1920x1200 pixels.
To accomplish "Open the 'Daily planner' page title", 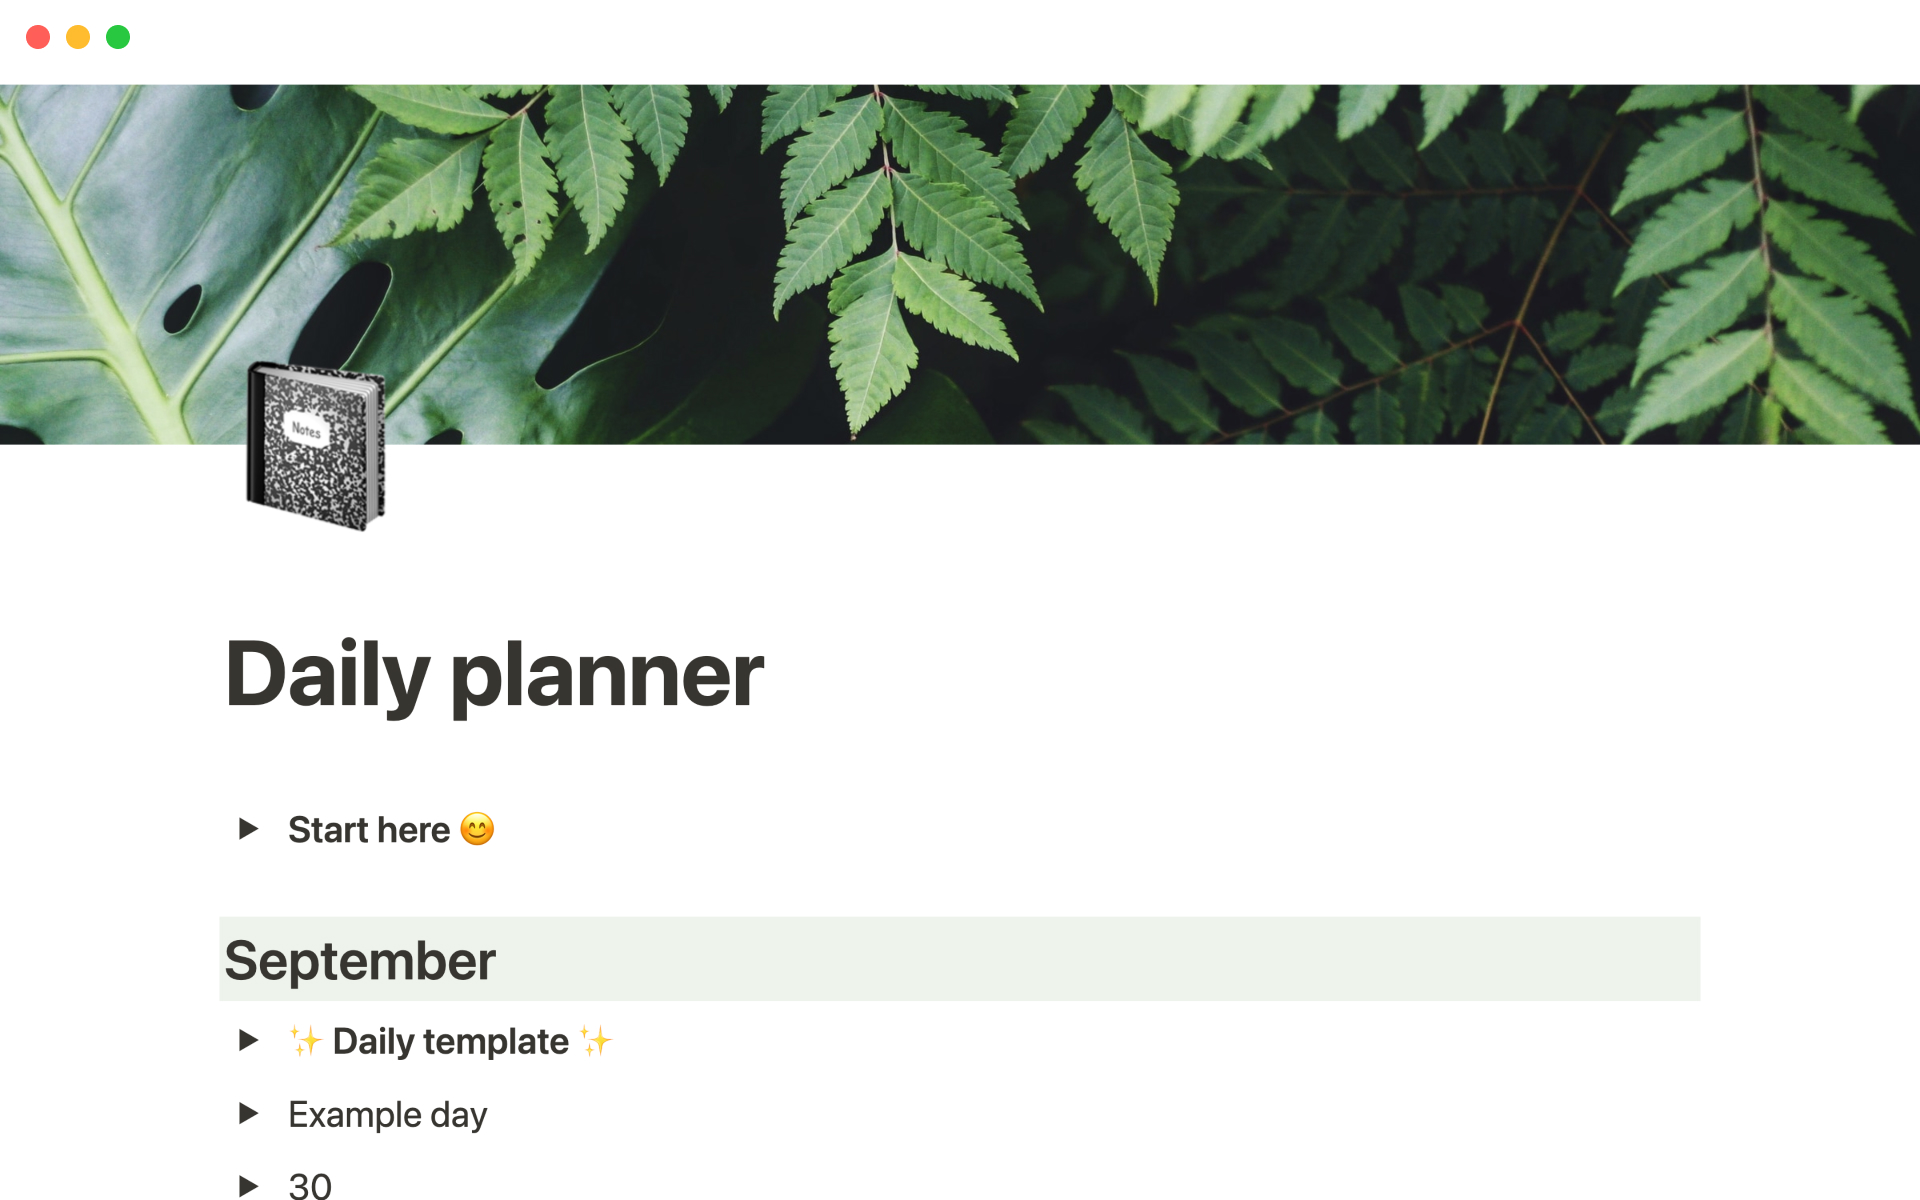I will tap(492, 673).
